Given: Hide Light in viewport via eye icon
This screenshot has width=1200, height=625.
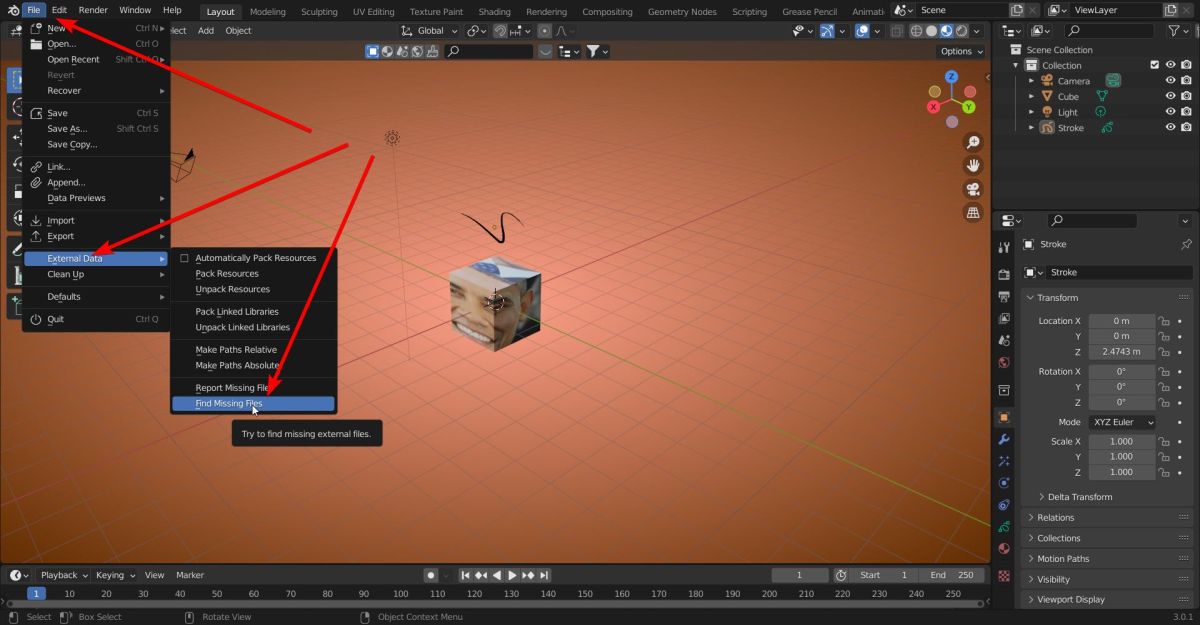Looking at the screenshot, I should click(1170, 112).
